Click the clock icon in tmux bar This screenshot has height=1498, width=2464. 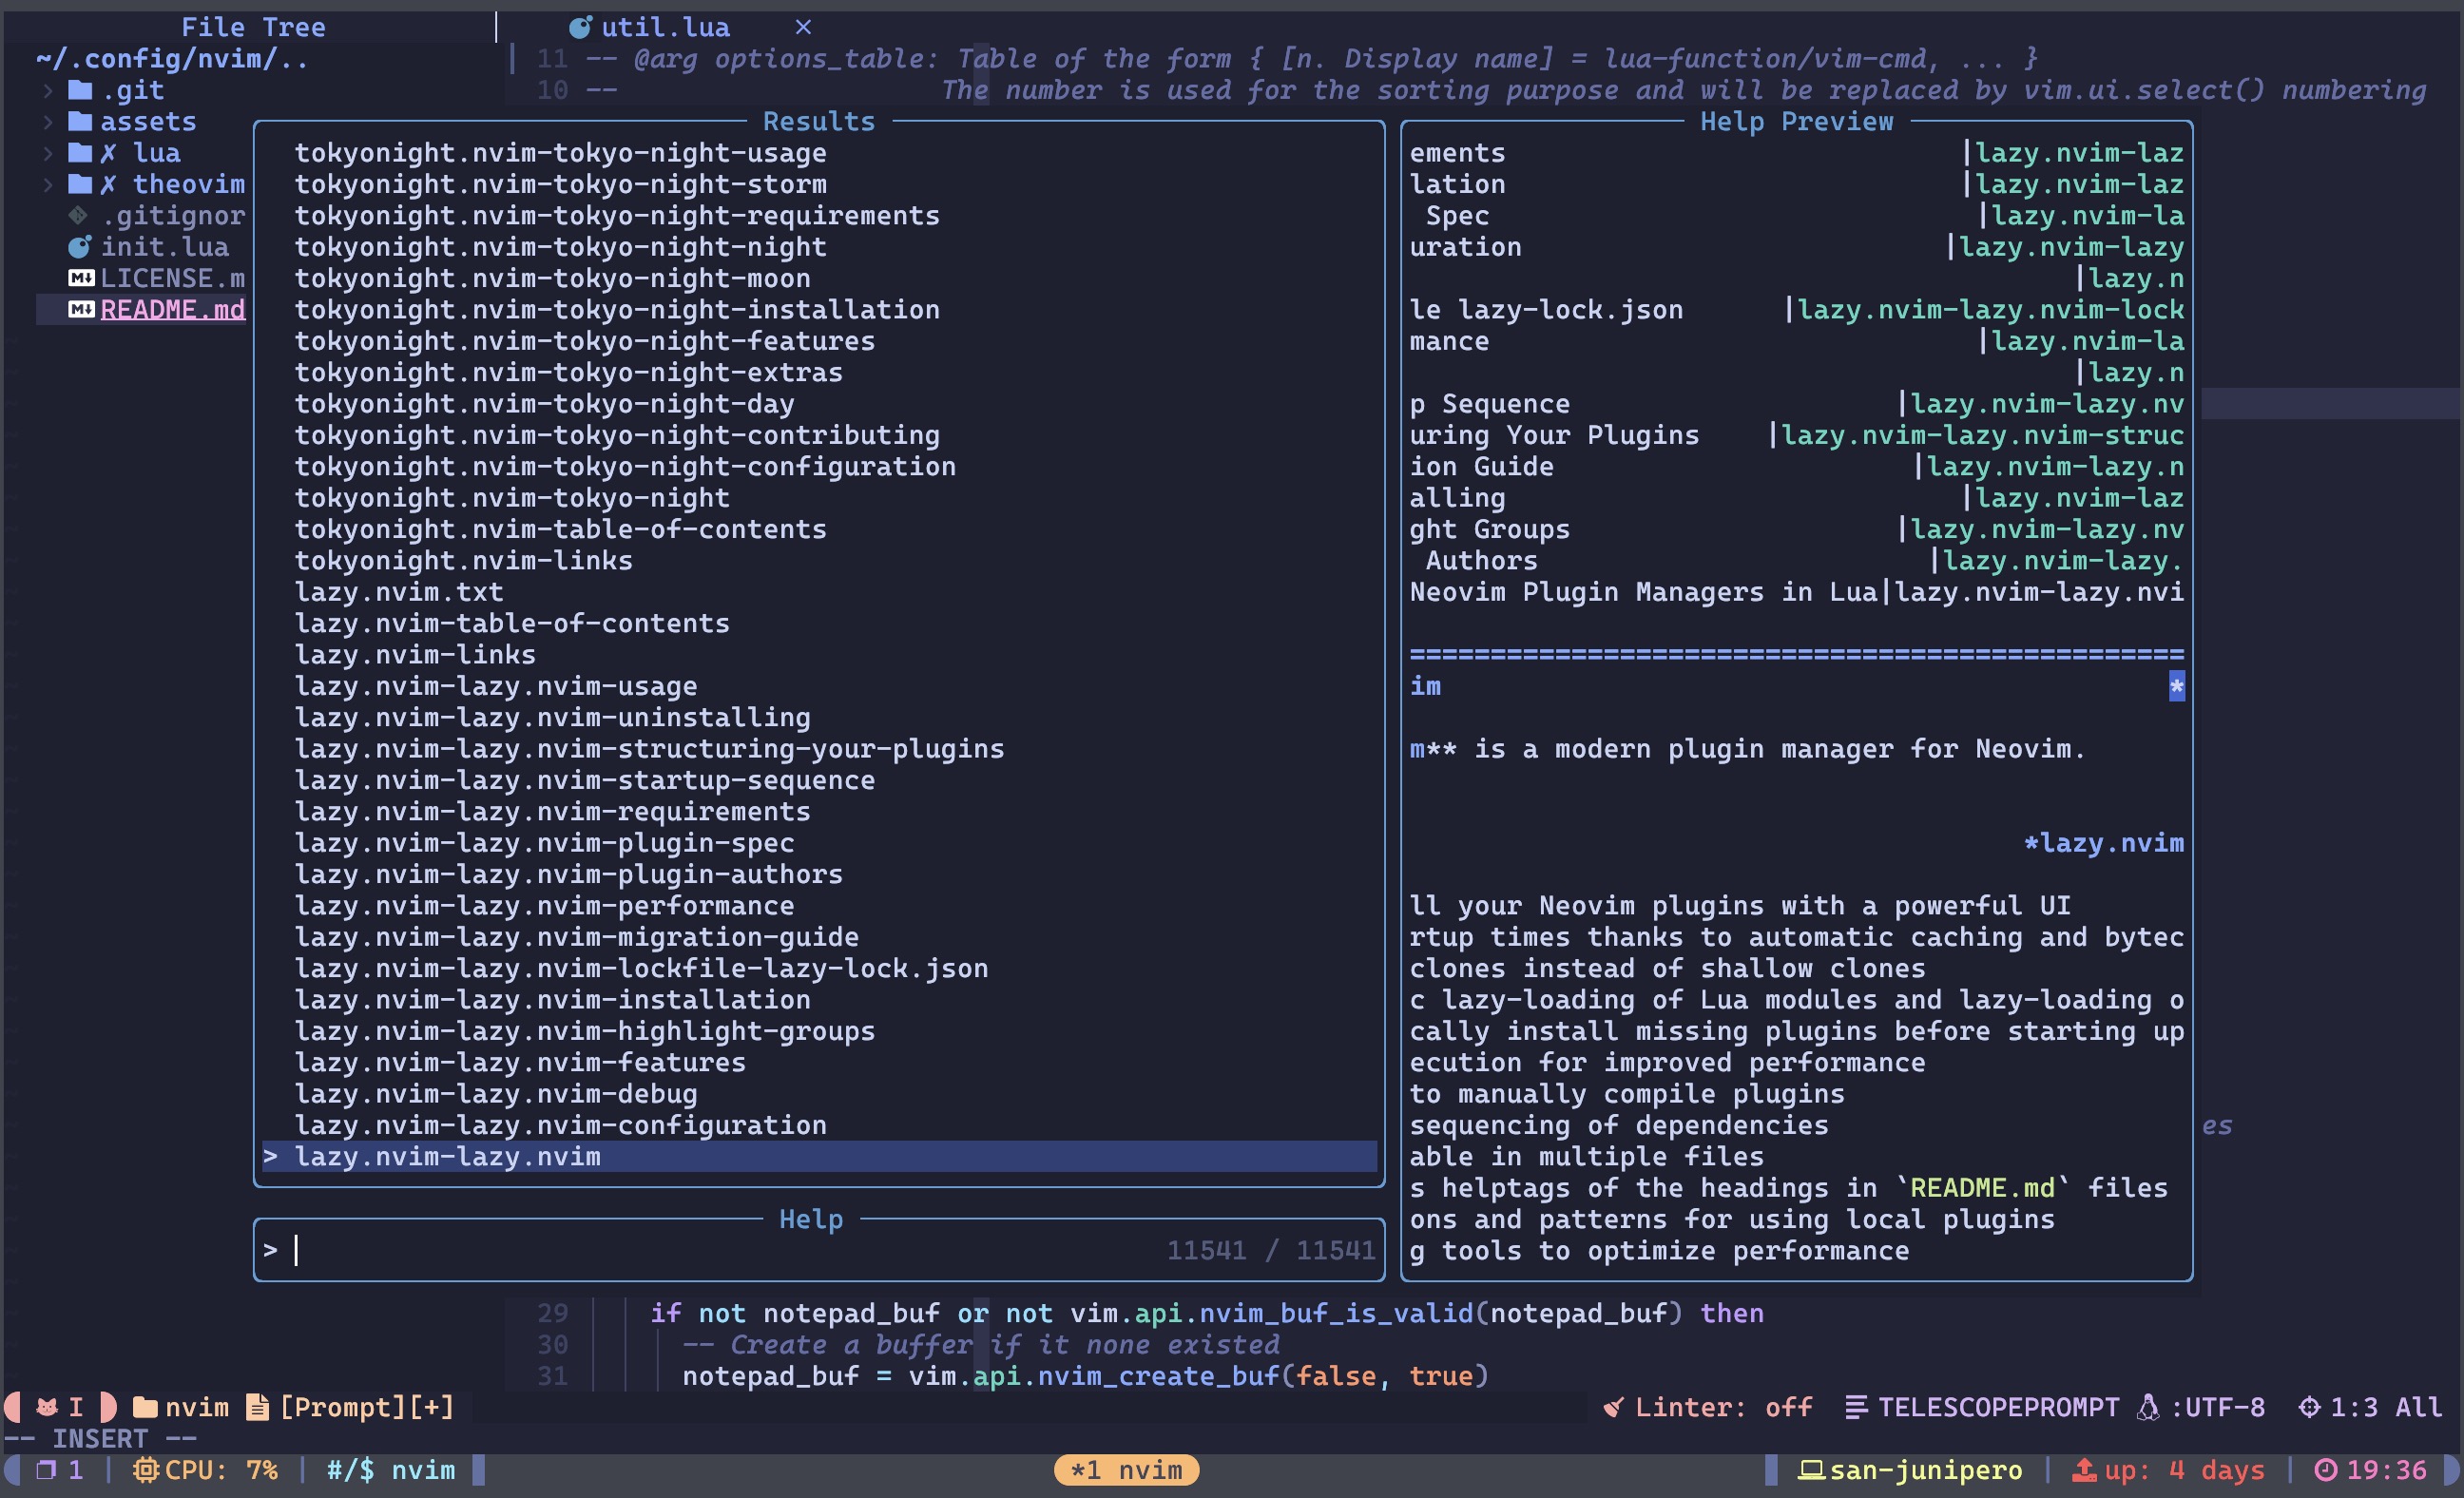[2327, 1470]
